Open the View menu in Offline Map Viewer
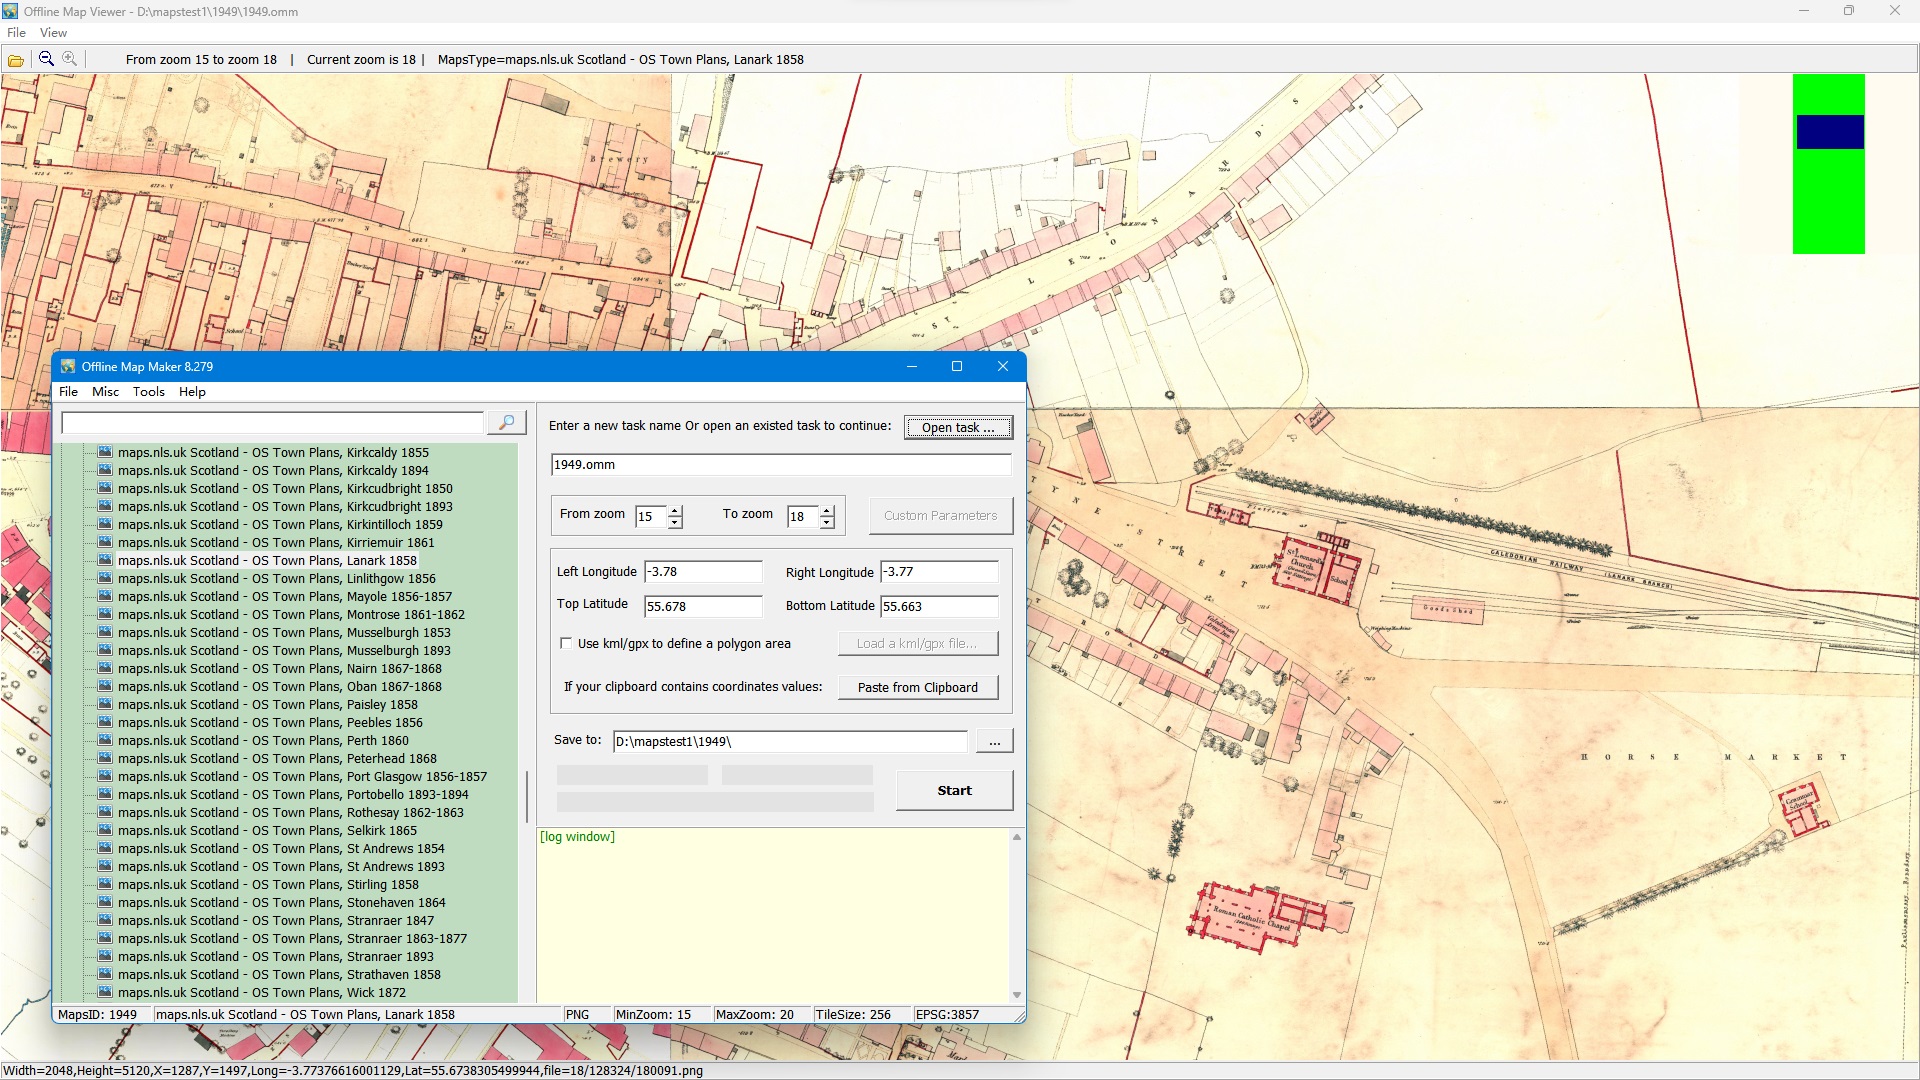Screen dimensions: 1920x1080 click(53, 33)
